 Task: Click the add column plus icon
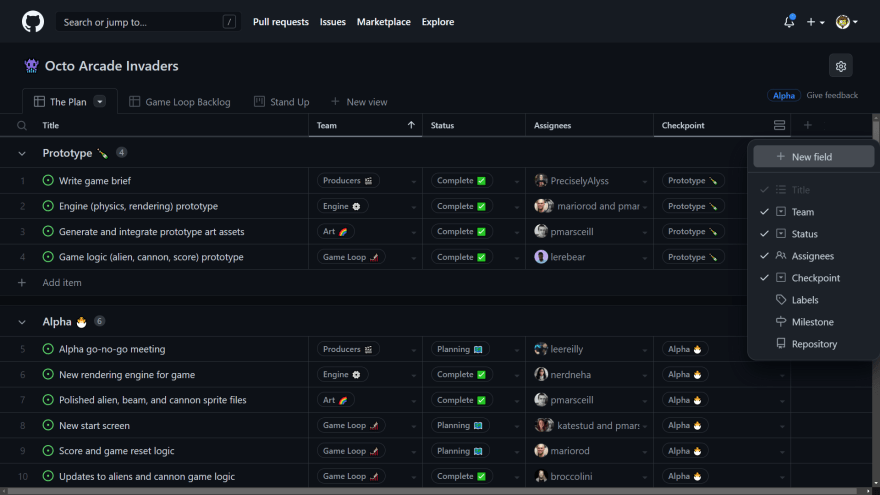click(807, 125)
